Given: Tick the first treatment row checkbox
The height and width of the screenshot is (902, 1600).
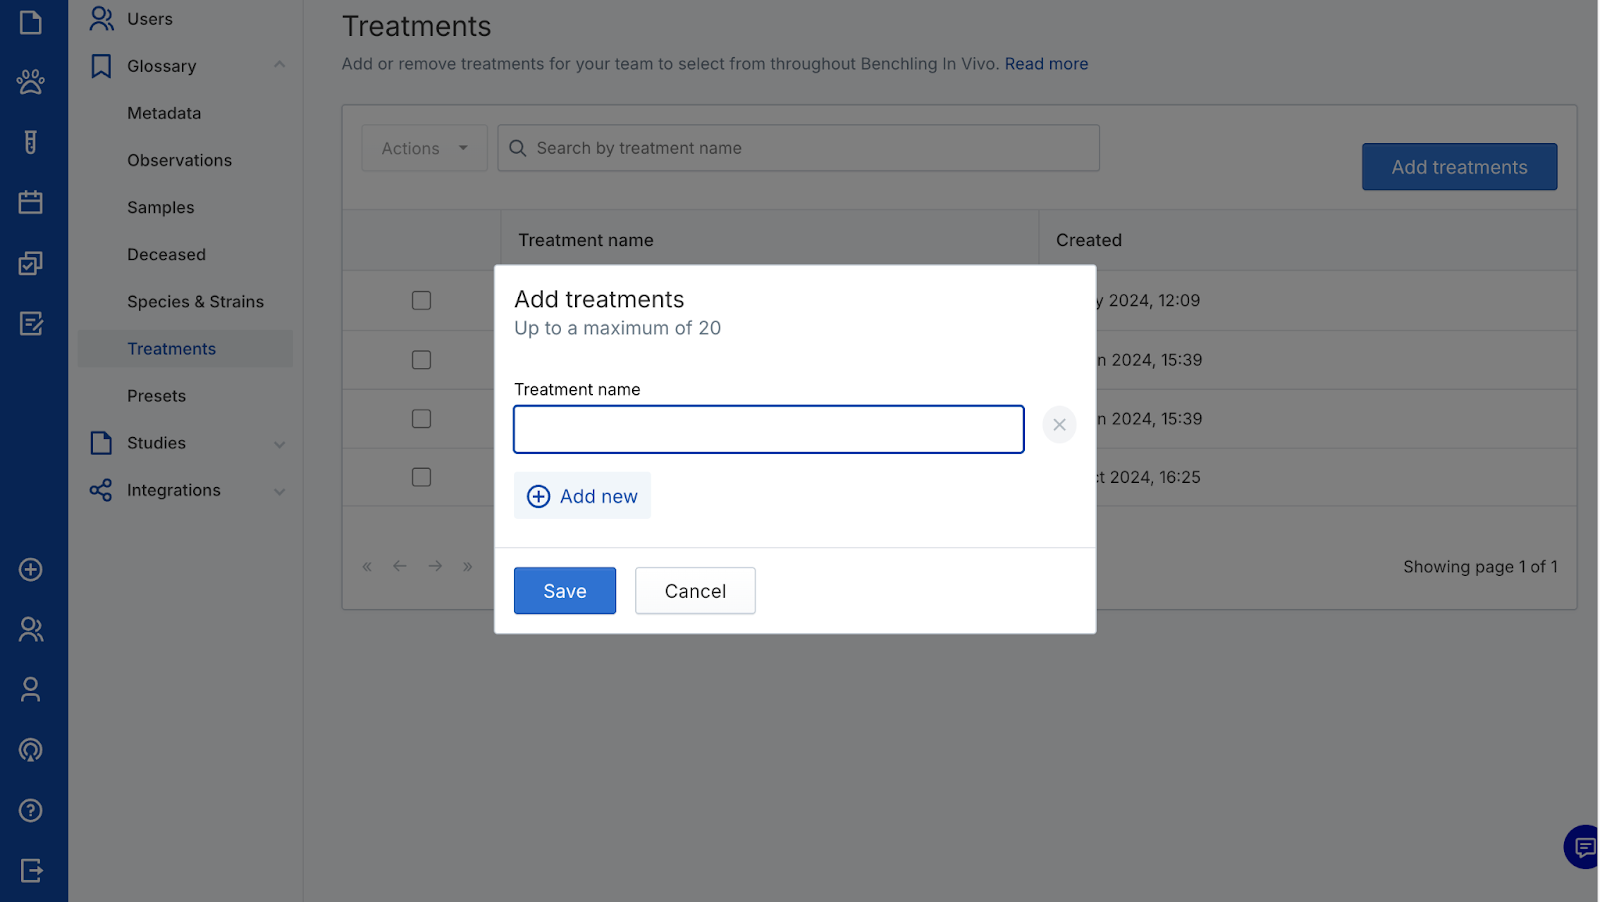Looking at the screenshot, I should click(x=422, y=301).
